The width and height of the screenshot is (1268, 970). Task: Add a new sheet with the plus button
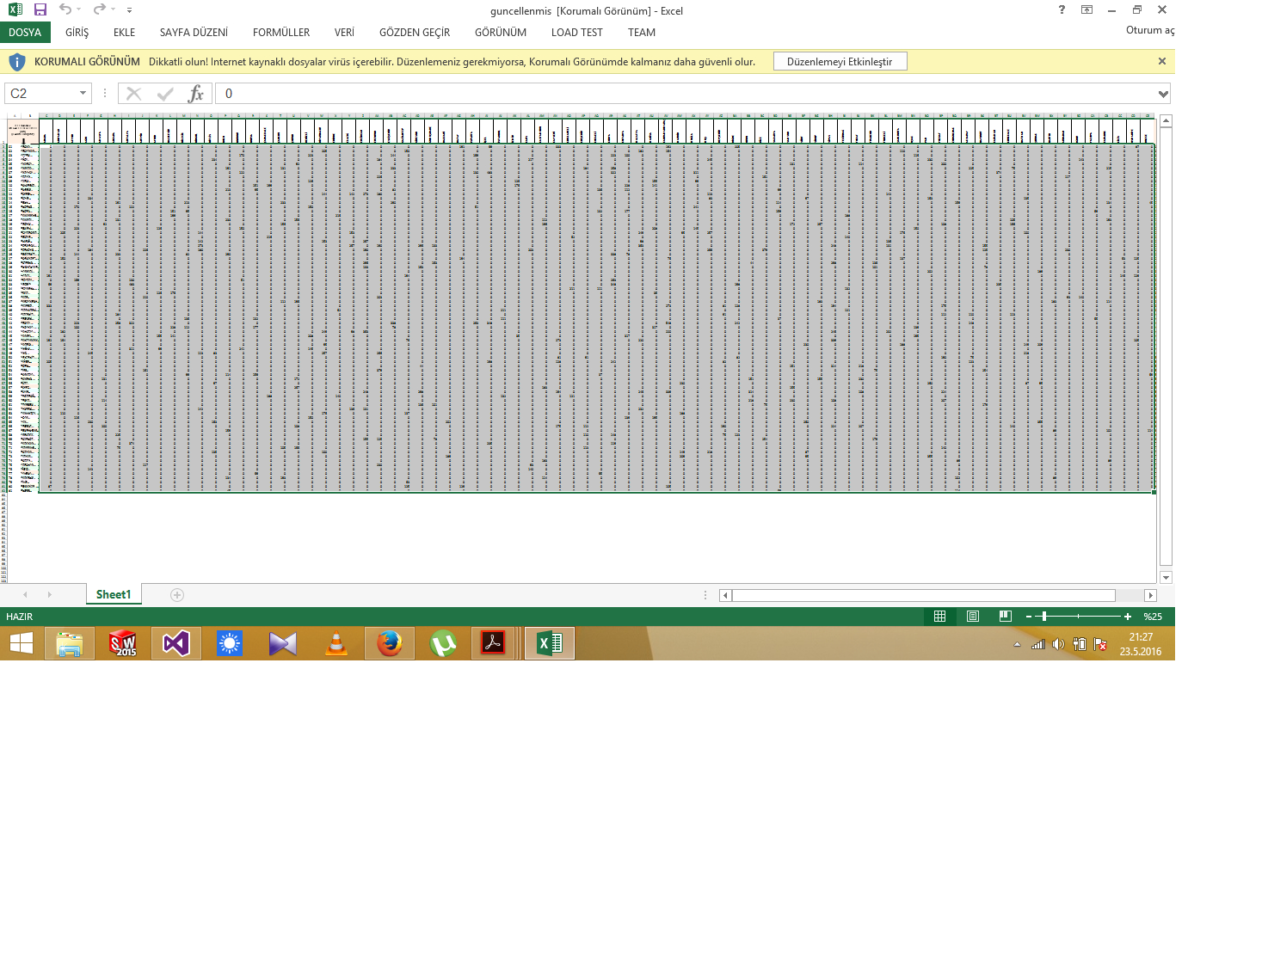(176, 594)
